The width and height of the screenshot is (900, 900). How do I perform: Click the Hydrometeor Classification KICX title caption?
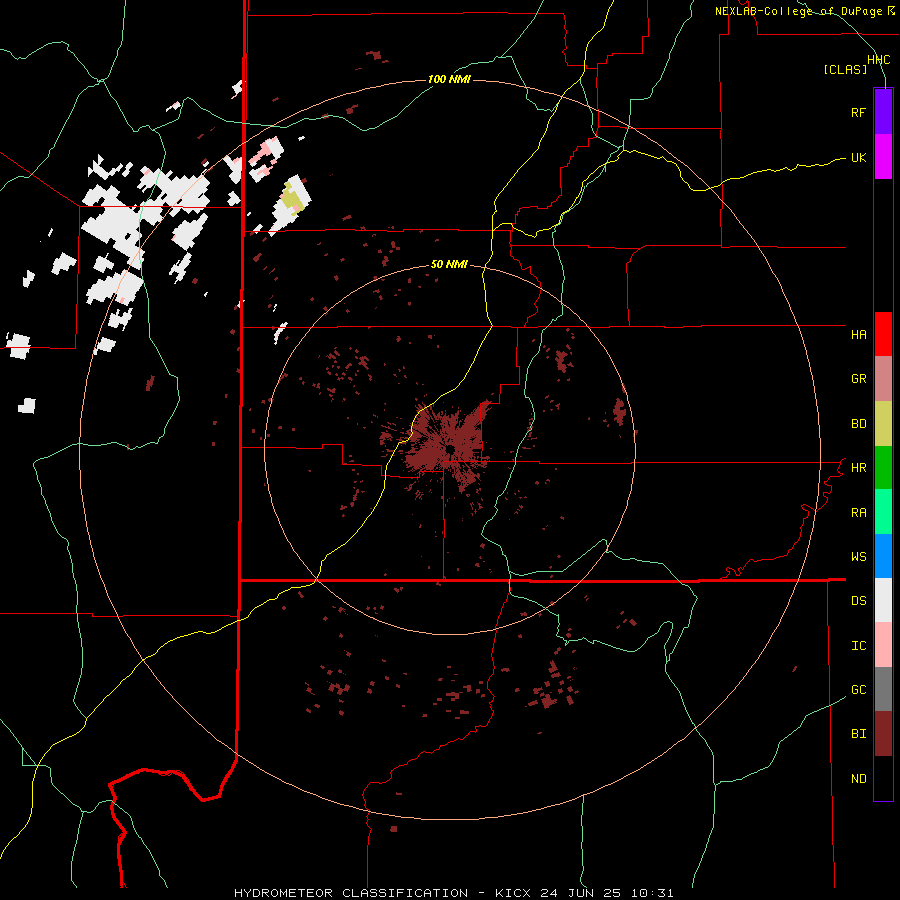point(453,893)
